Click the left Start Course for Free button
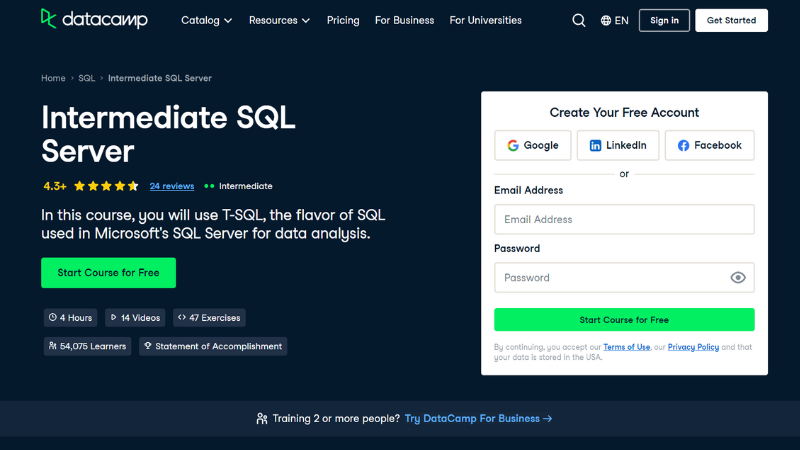This screenshot has height=450, width=800. [x=109, y=273]
